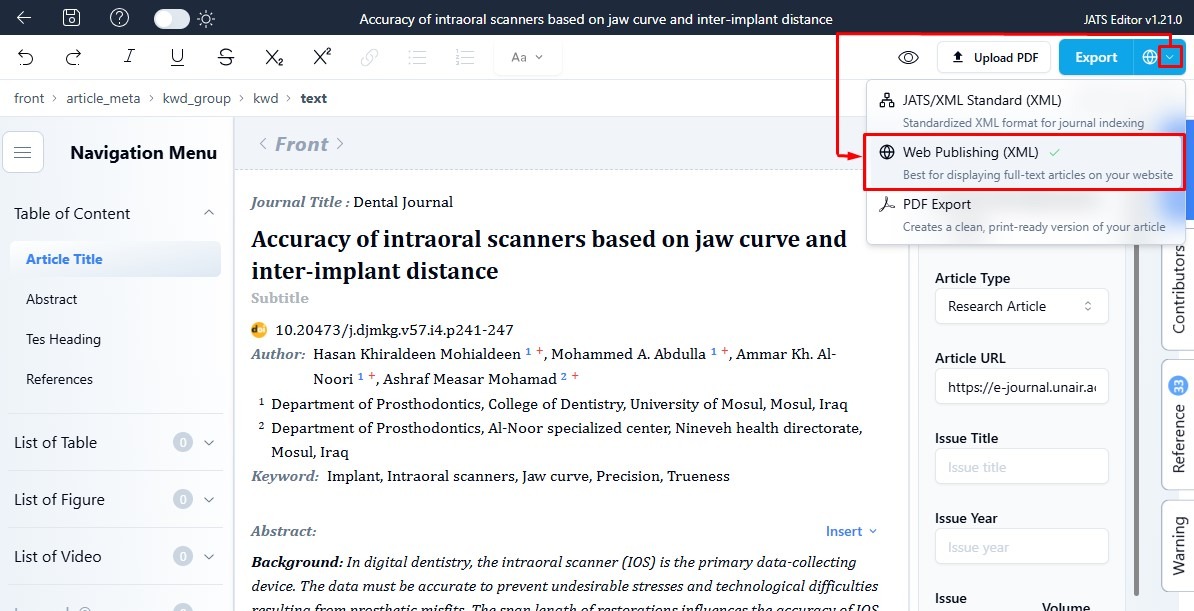Click the Issue Title input field
Screen dimensions: 1194x611
point(1021,467)
